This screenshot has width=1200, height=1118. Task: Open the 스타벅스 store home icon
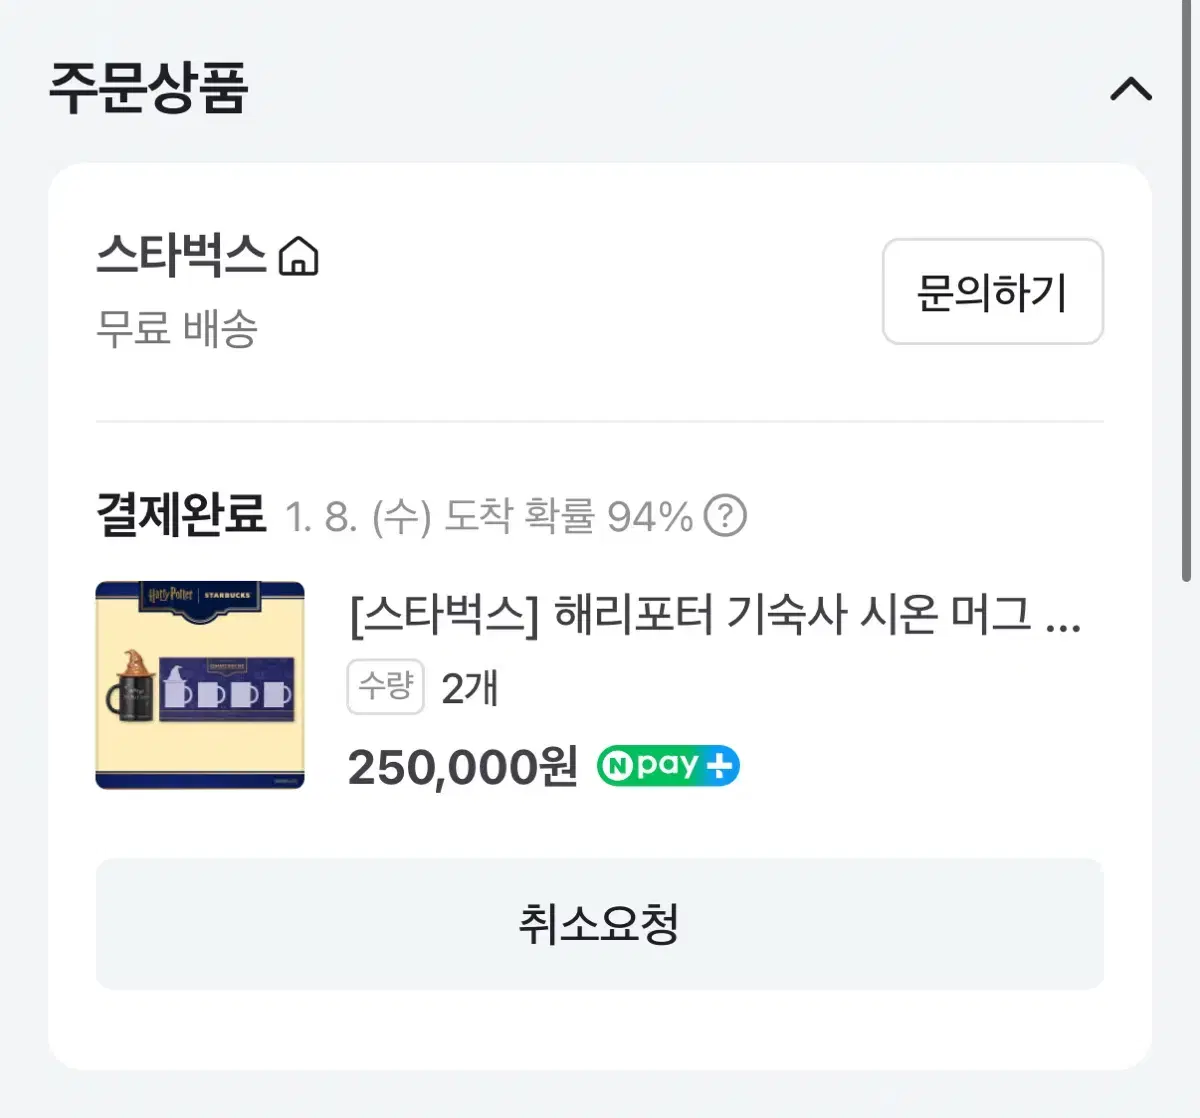tap(298, 256)
